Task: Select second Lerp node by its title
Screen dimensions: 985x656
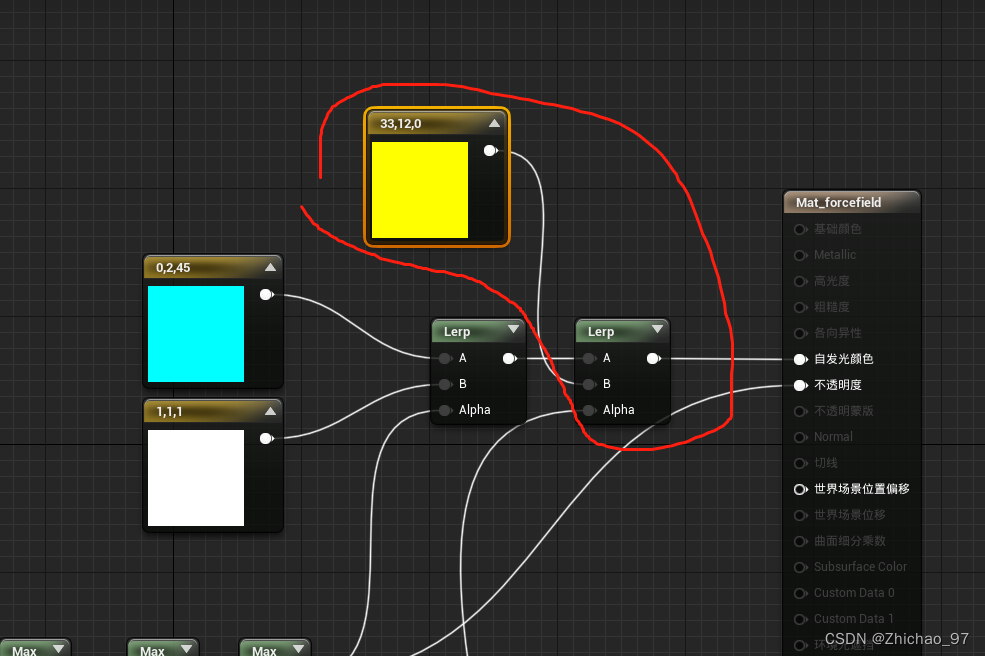Action: click(601, 331)
